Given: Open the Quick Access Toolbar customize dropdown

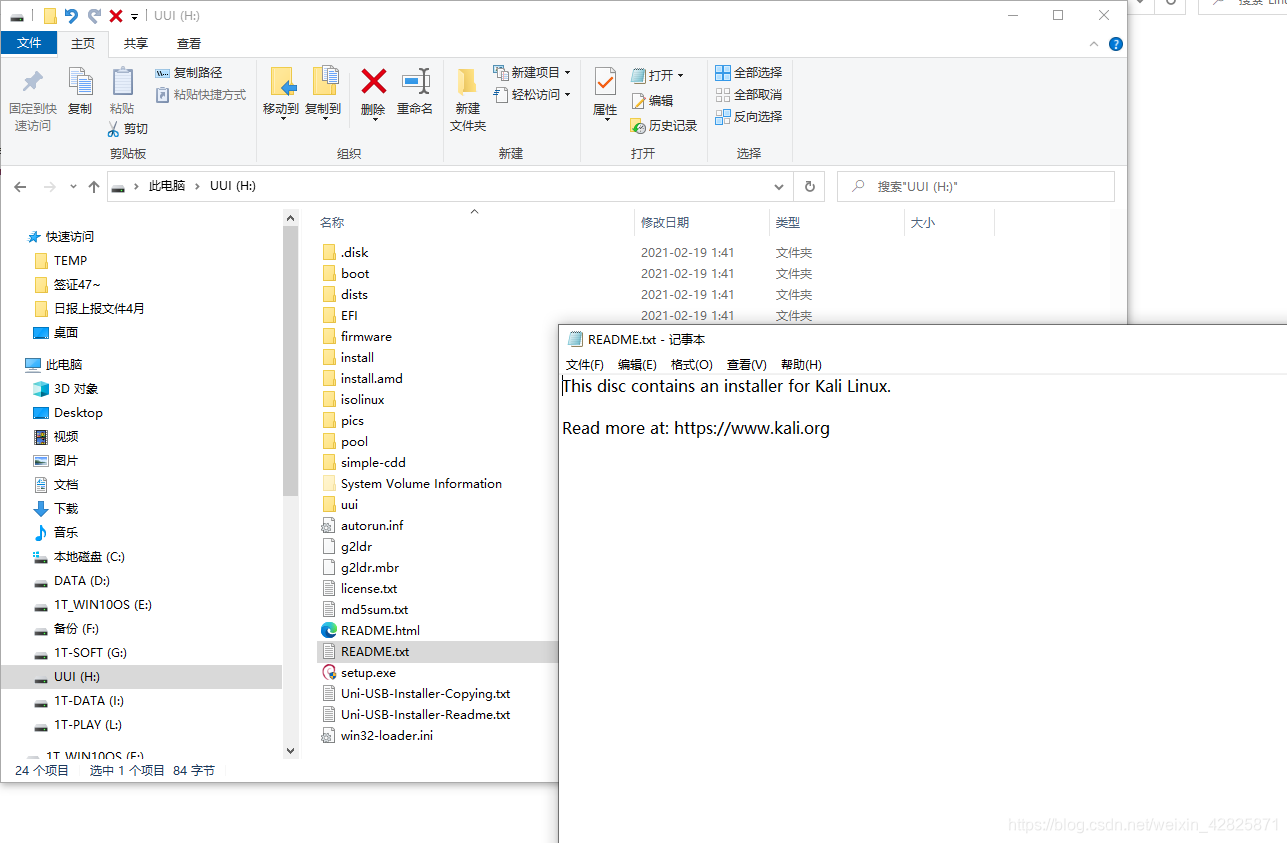Looking at the screenshot, I should 134,16.
